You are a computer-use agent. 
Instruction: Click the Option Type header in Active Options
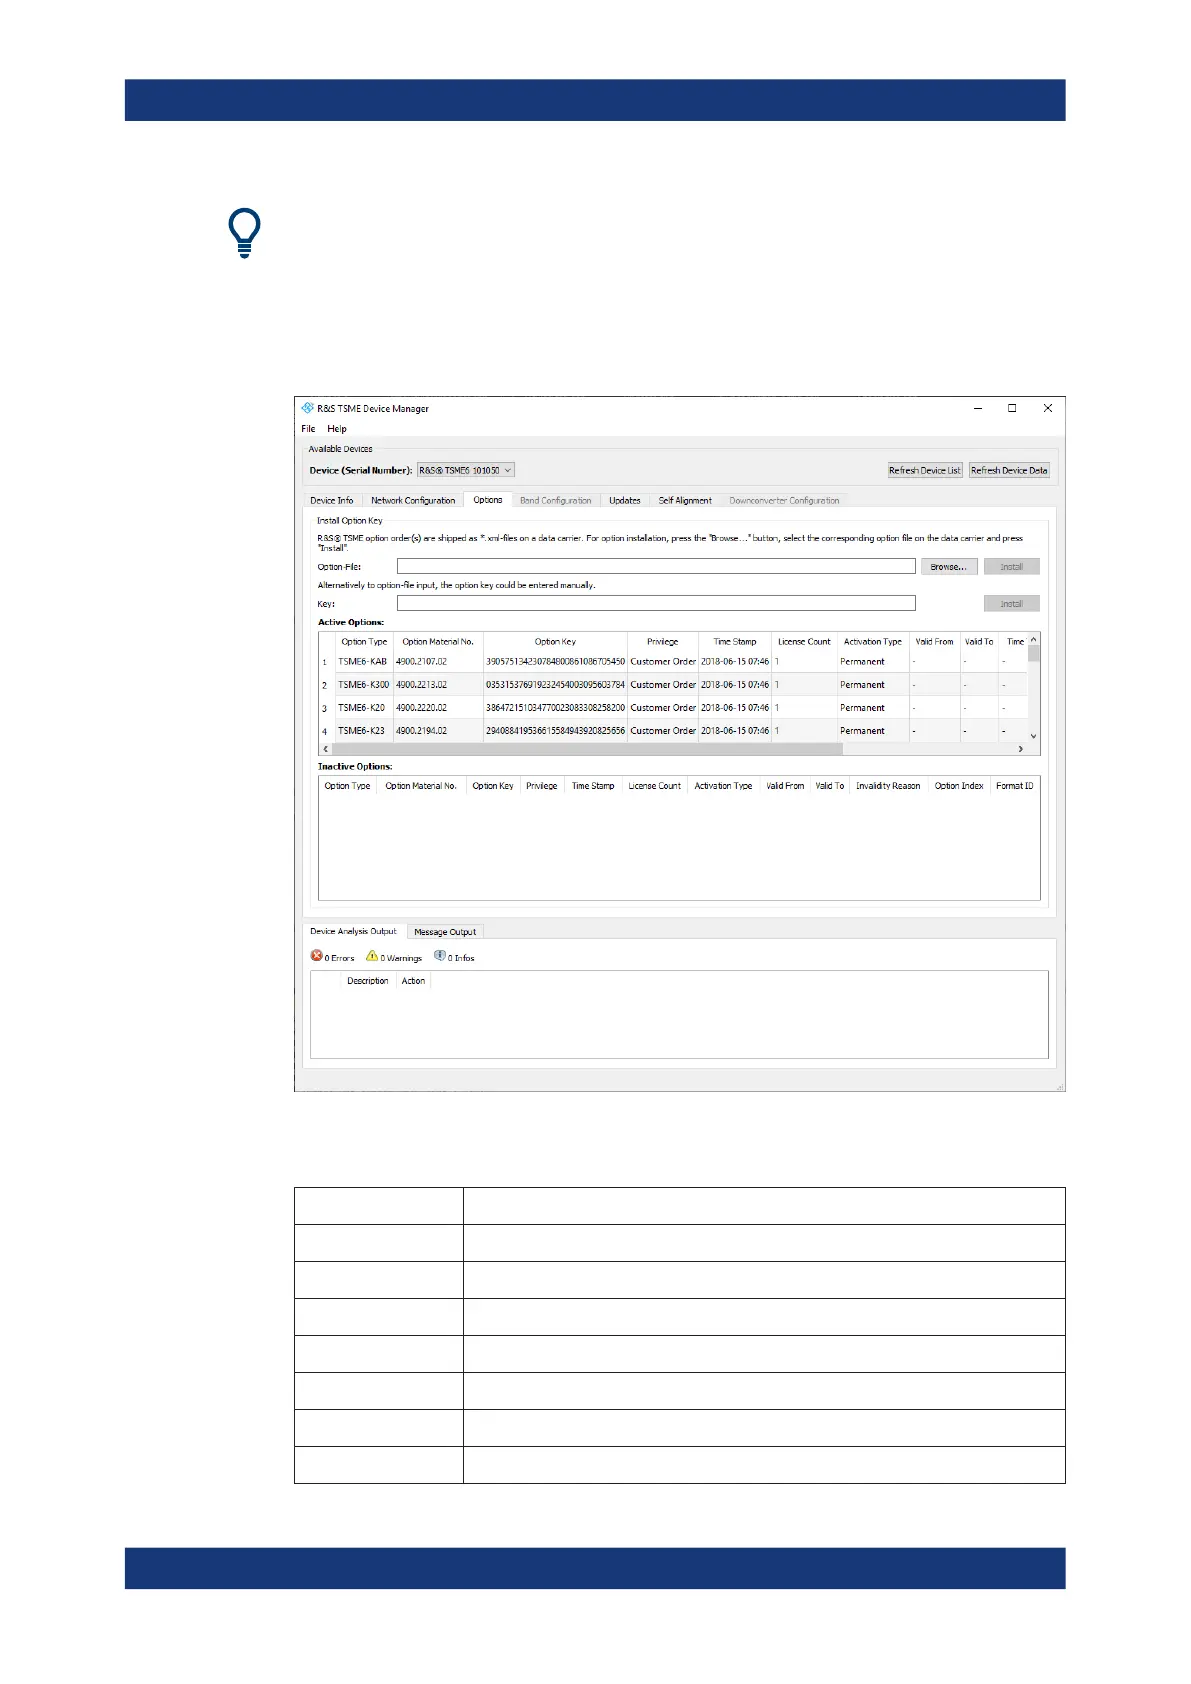(x=364, y=642)
